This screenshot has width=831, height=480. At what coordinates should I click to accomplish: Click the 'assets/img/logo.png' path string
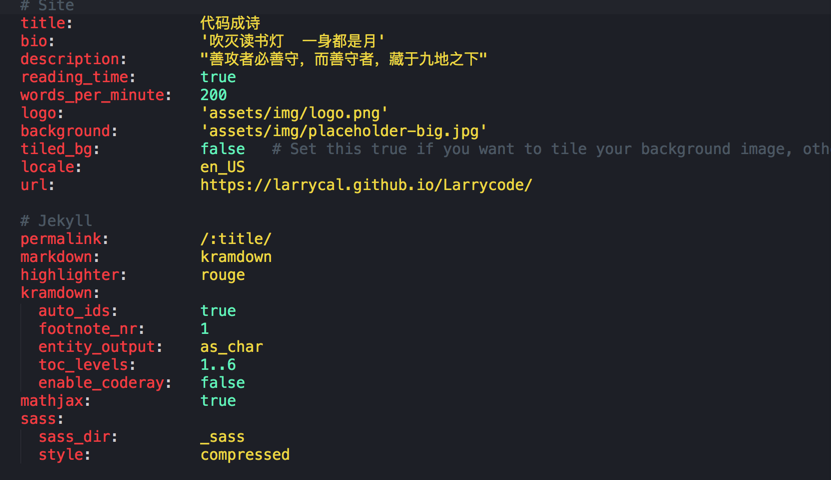pos(294,113)
